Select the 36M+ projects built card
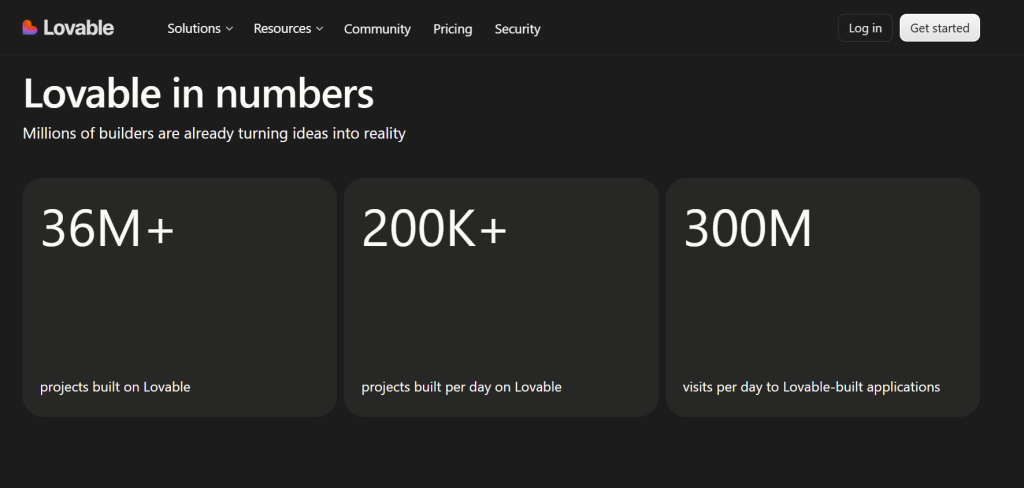 point(180,297)
